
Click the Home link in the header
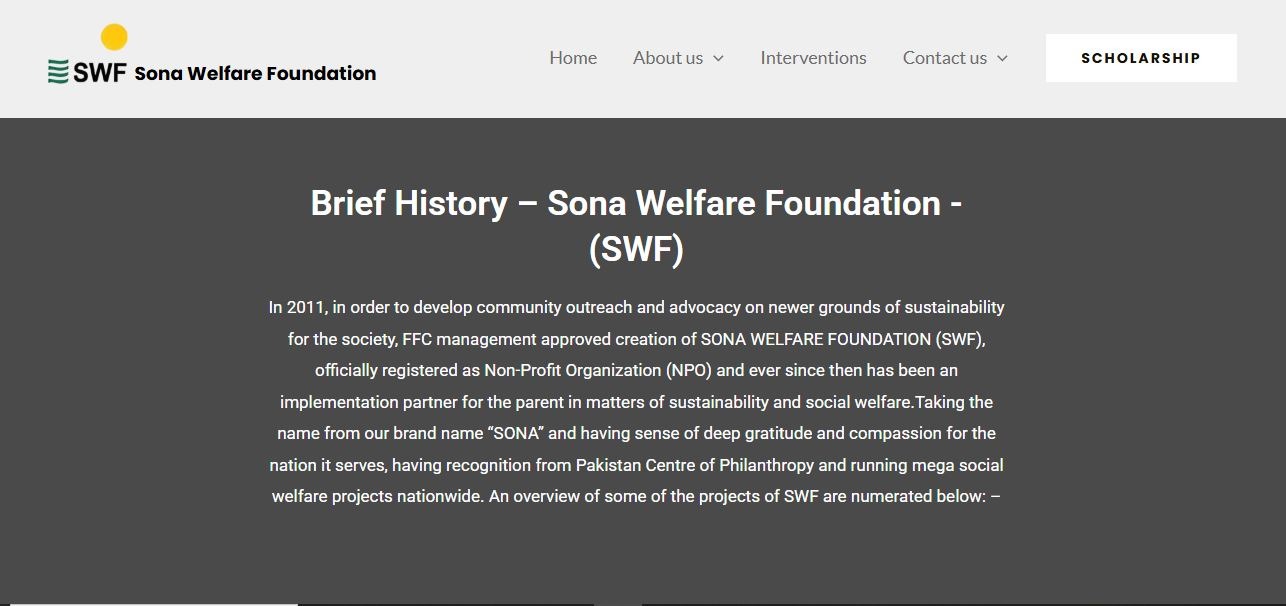pos(572,58)
